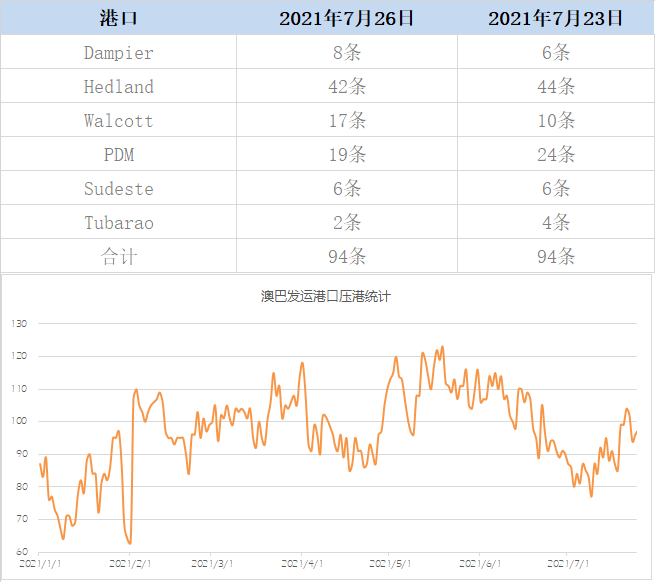
Task: Click the 110 y-axis label
Action: (19, 389)
